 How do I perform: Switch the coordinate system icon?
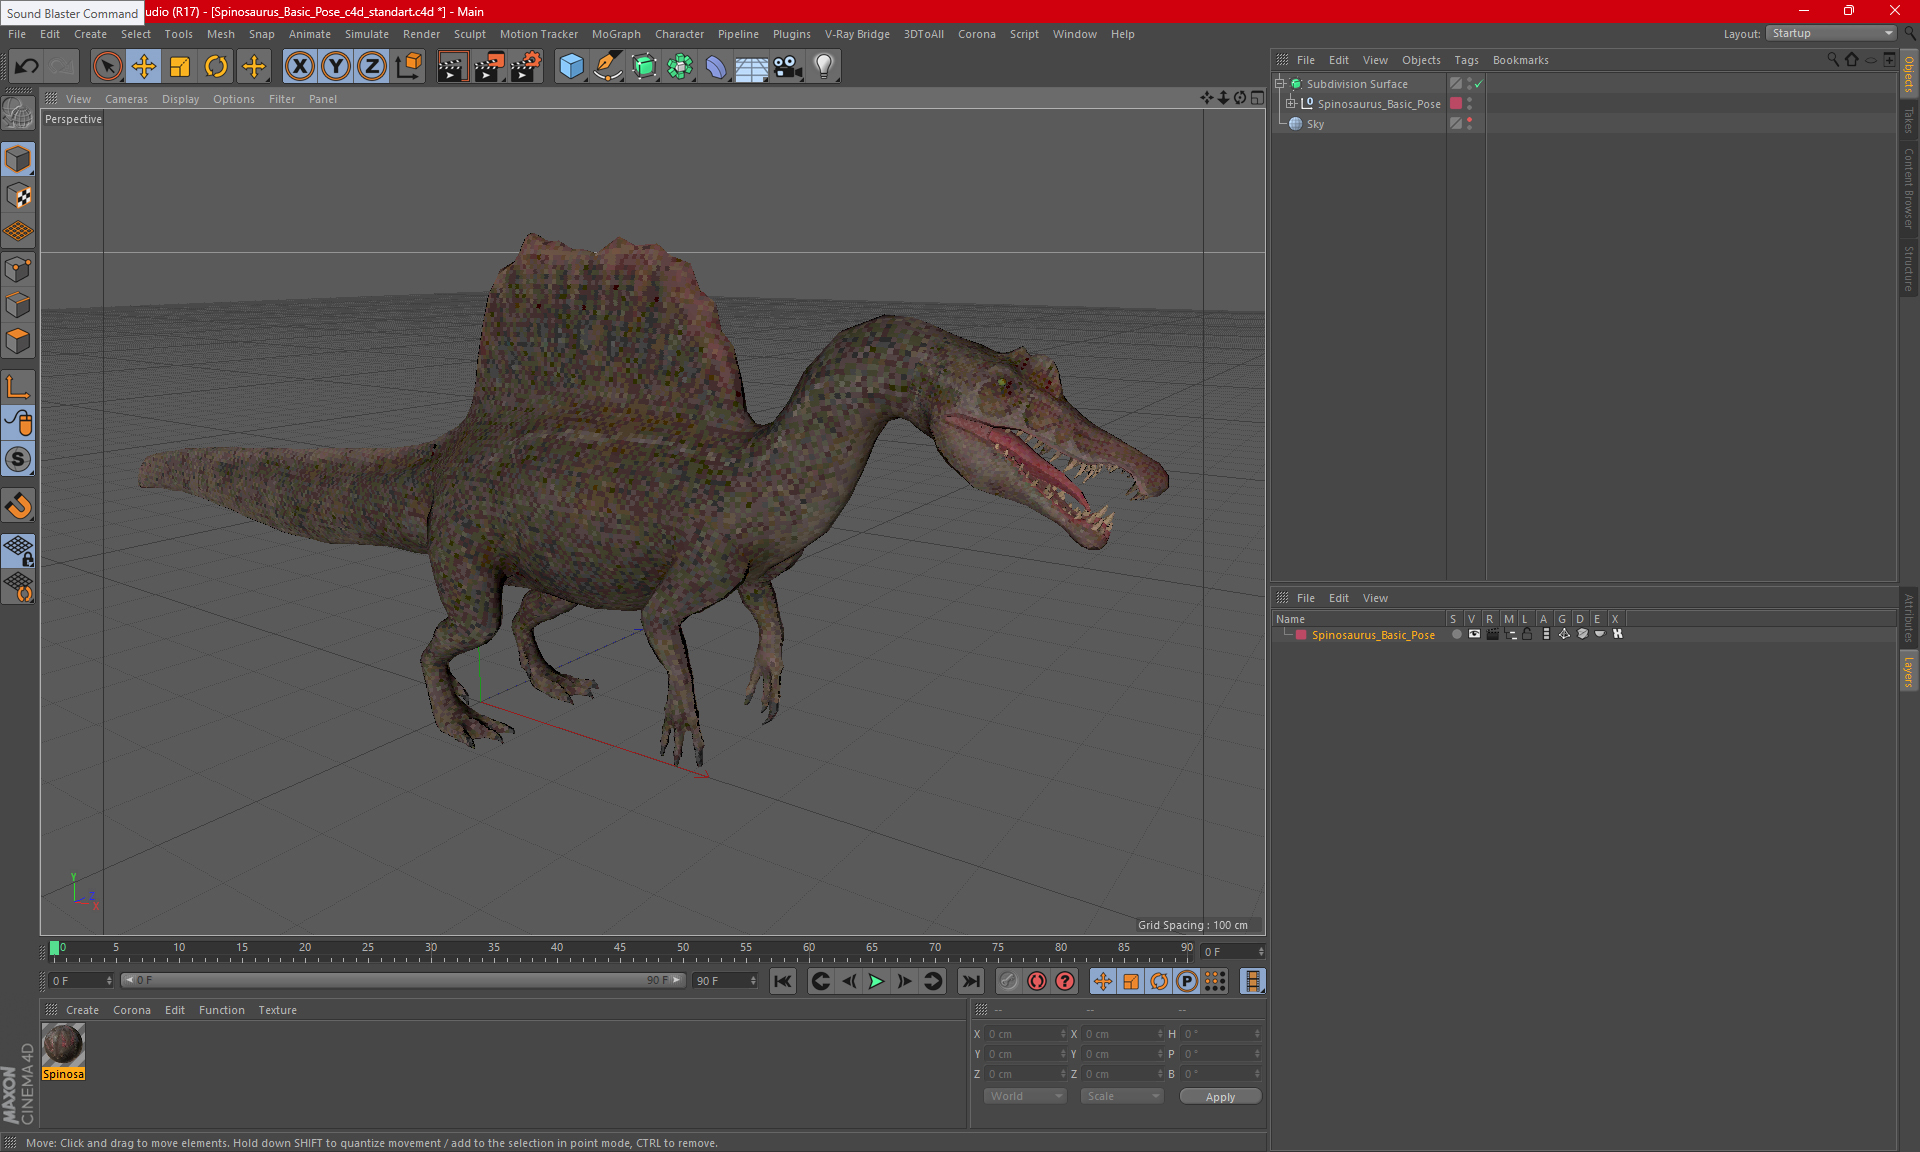coord(408,67)
